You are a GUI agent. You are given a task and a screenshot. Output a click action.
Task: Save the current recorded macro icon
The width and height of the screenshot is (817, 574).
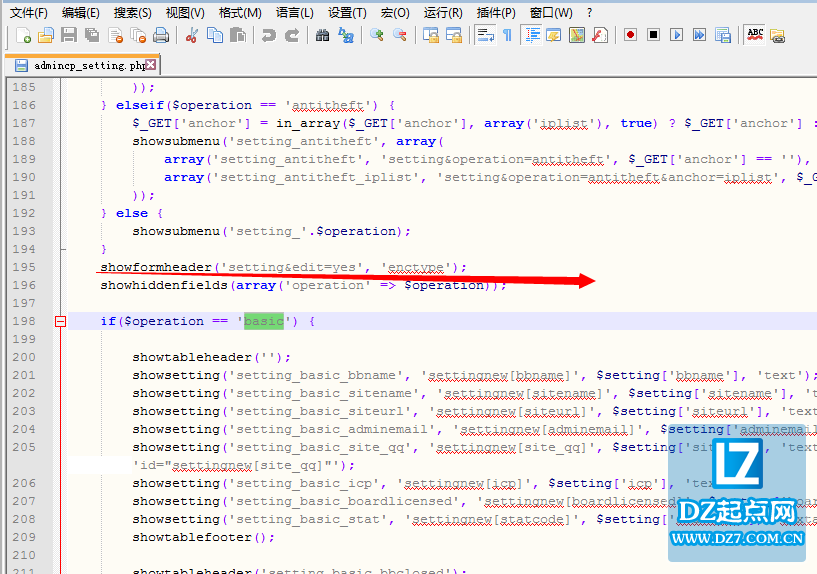click(x=723, y=35)
